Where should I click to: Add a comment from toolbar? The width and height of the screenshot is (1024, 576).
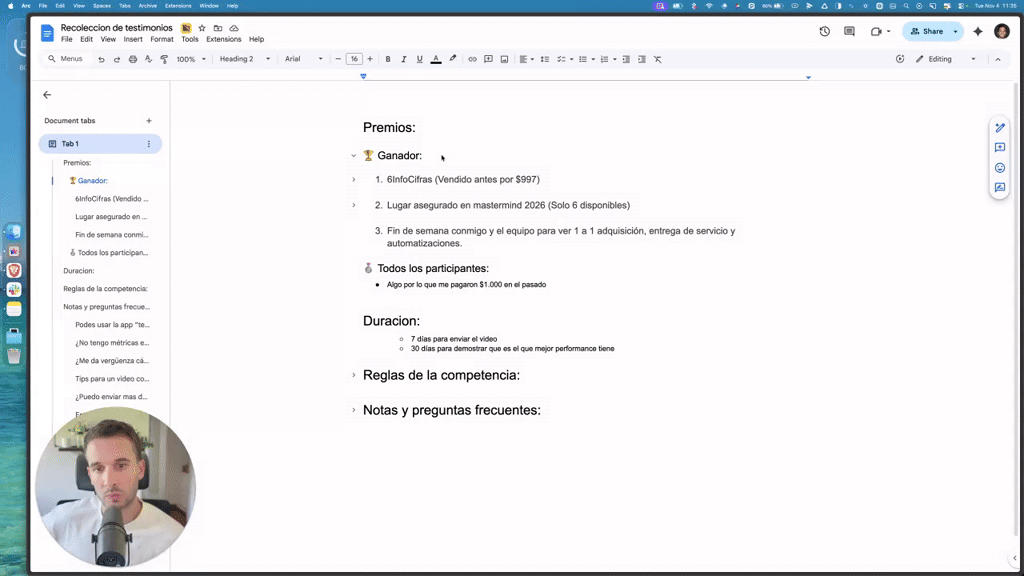(488, 59)
